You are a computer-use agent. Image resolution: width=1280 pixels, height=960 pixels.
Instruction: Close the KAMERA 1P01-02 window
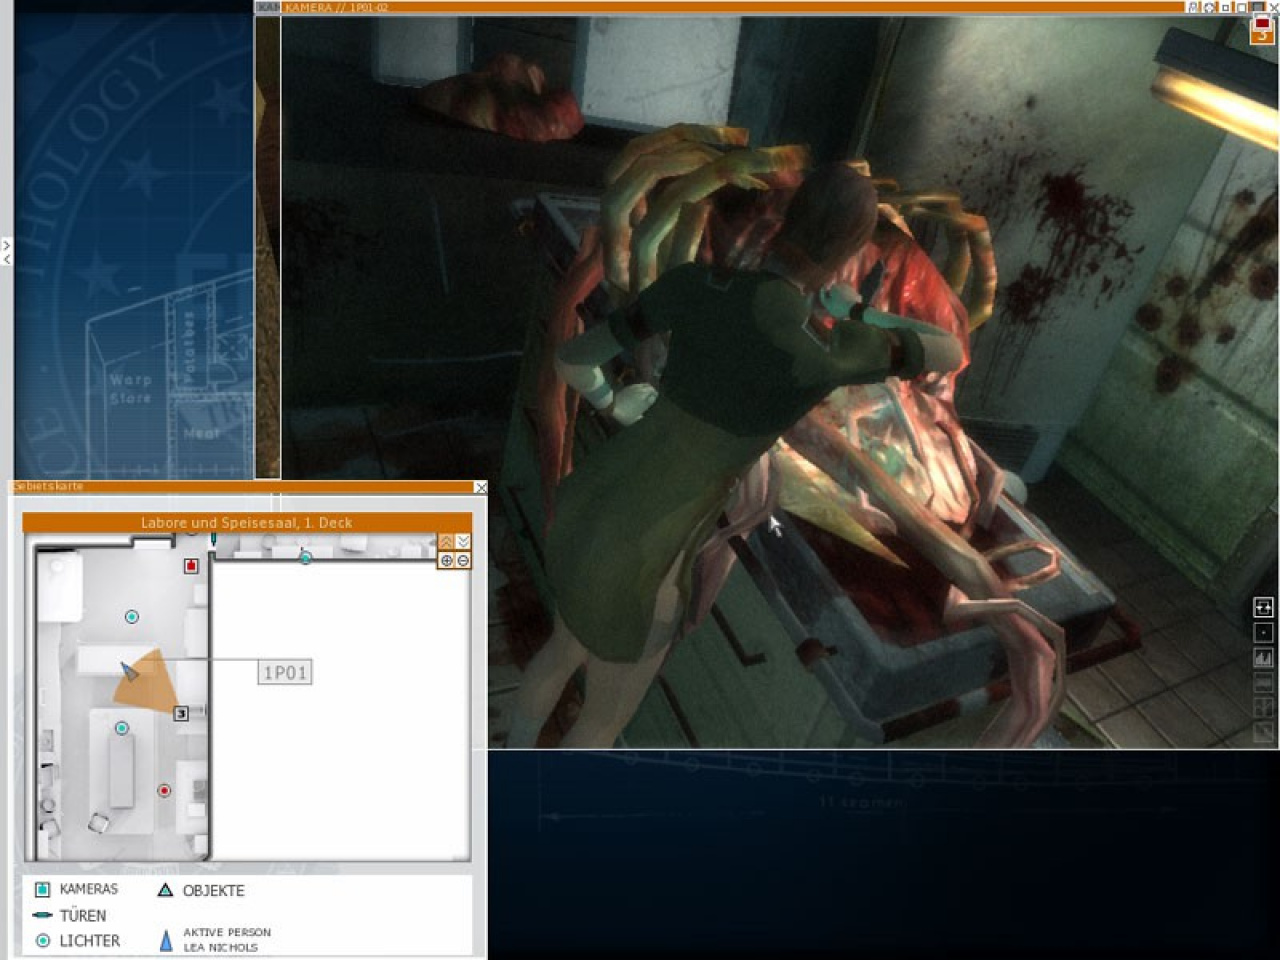pos(1273,7)
